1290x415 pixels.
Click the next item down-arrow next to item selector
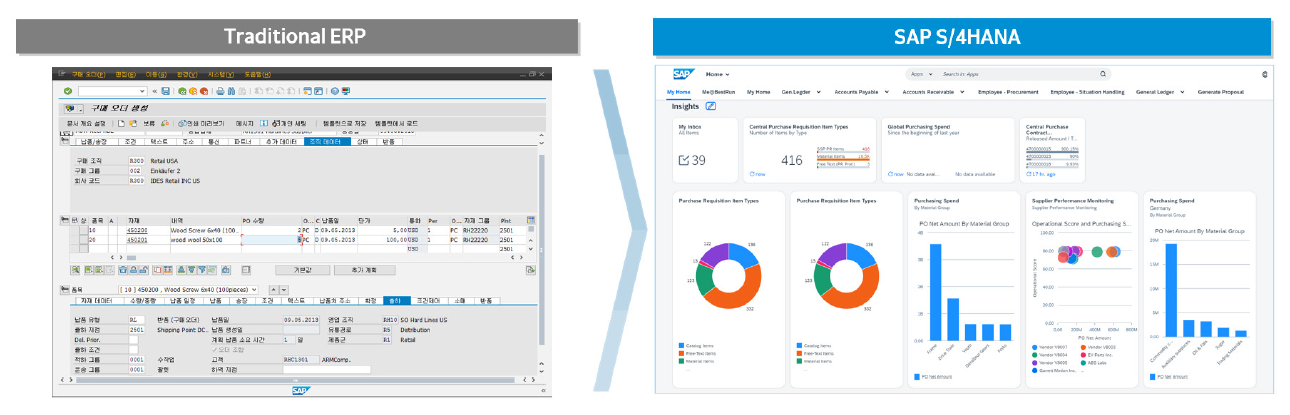click(284, 289)
